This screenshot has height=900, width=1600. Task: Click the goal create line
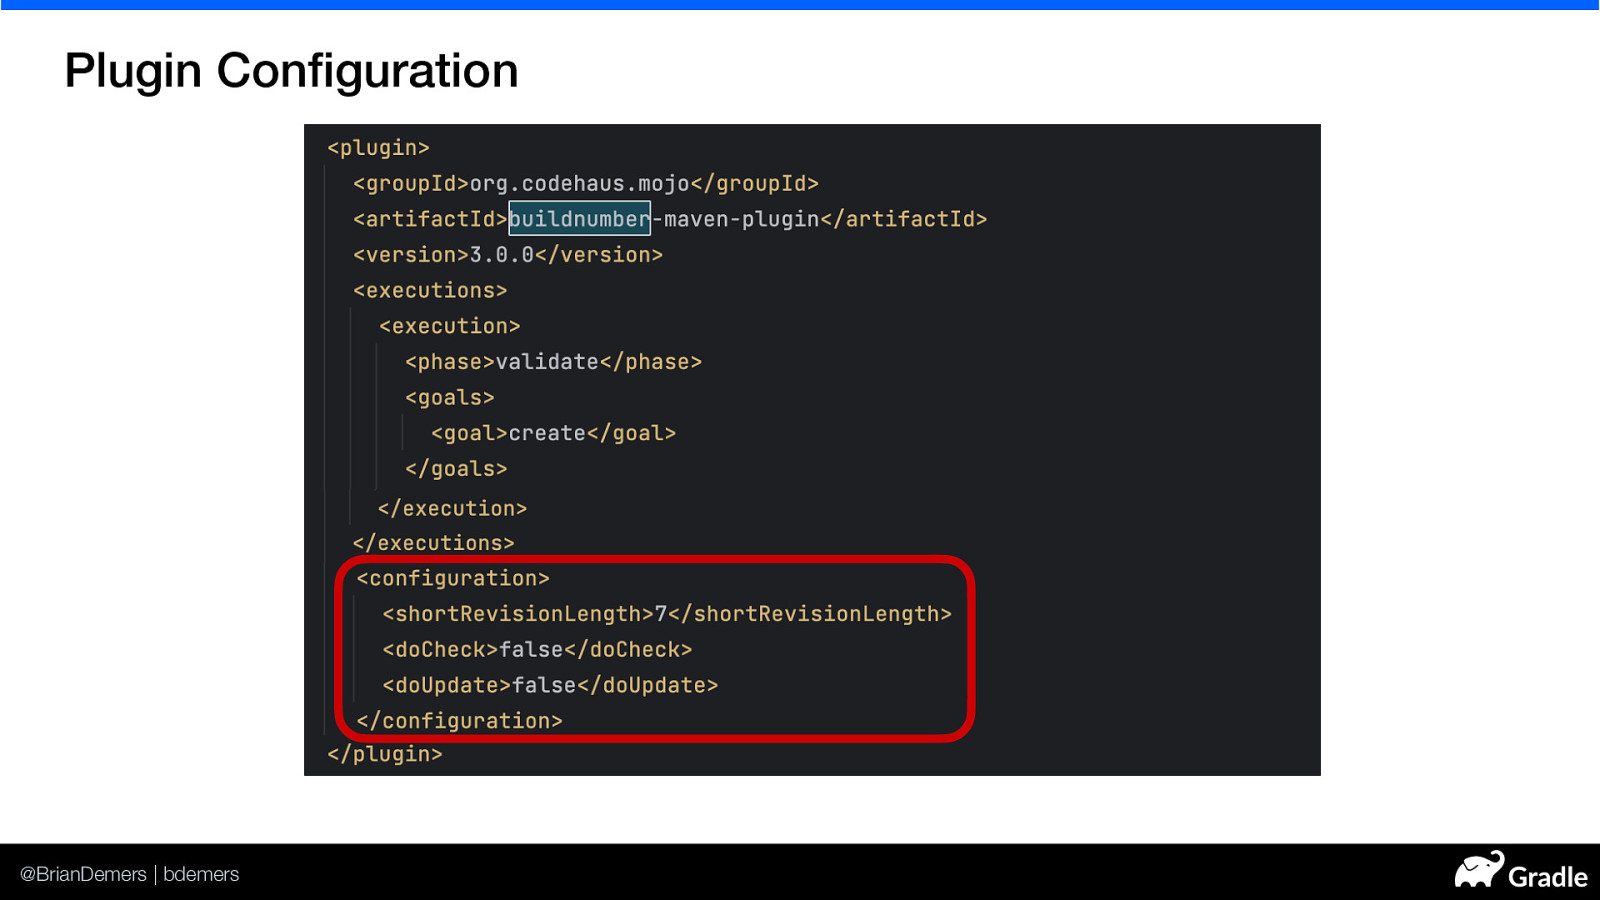point(554,434)
